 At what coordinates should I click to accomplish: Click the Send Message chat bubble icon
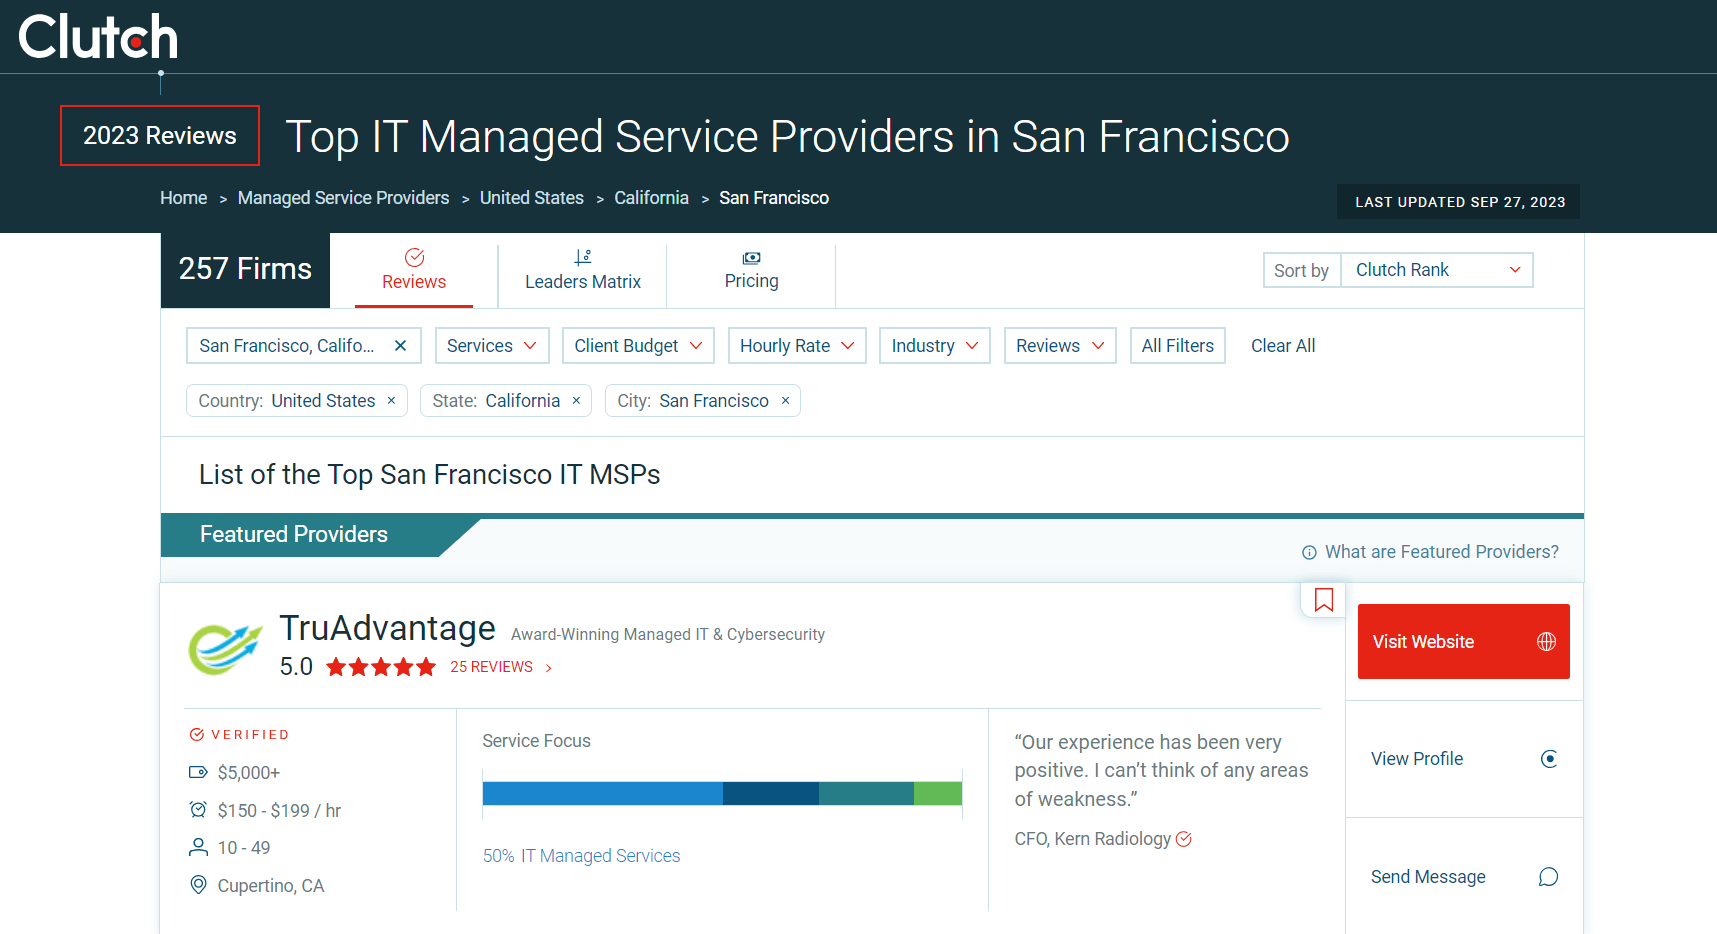1548,877
